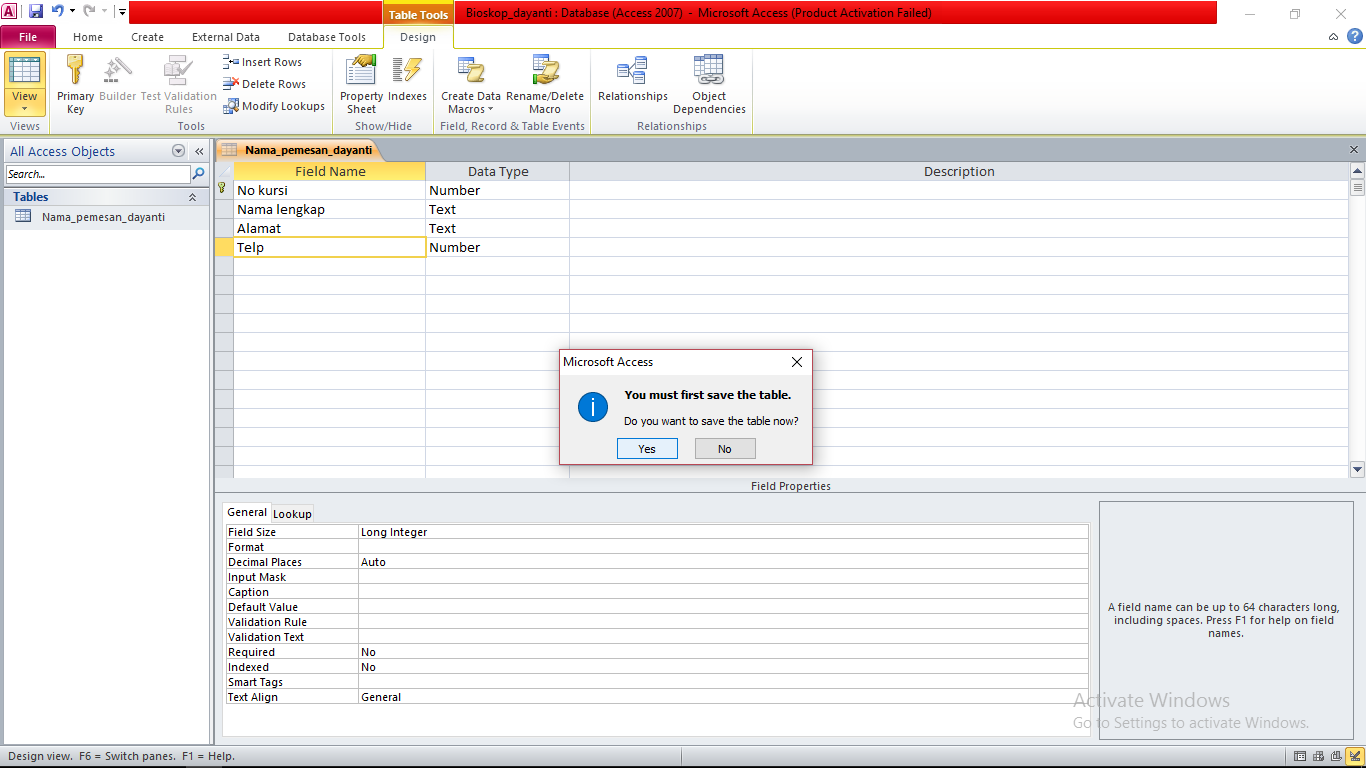
Task: Open the View dropdown arrow
Action: tap(25, 108)
